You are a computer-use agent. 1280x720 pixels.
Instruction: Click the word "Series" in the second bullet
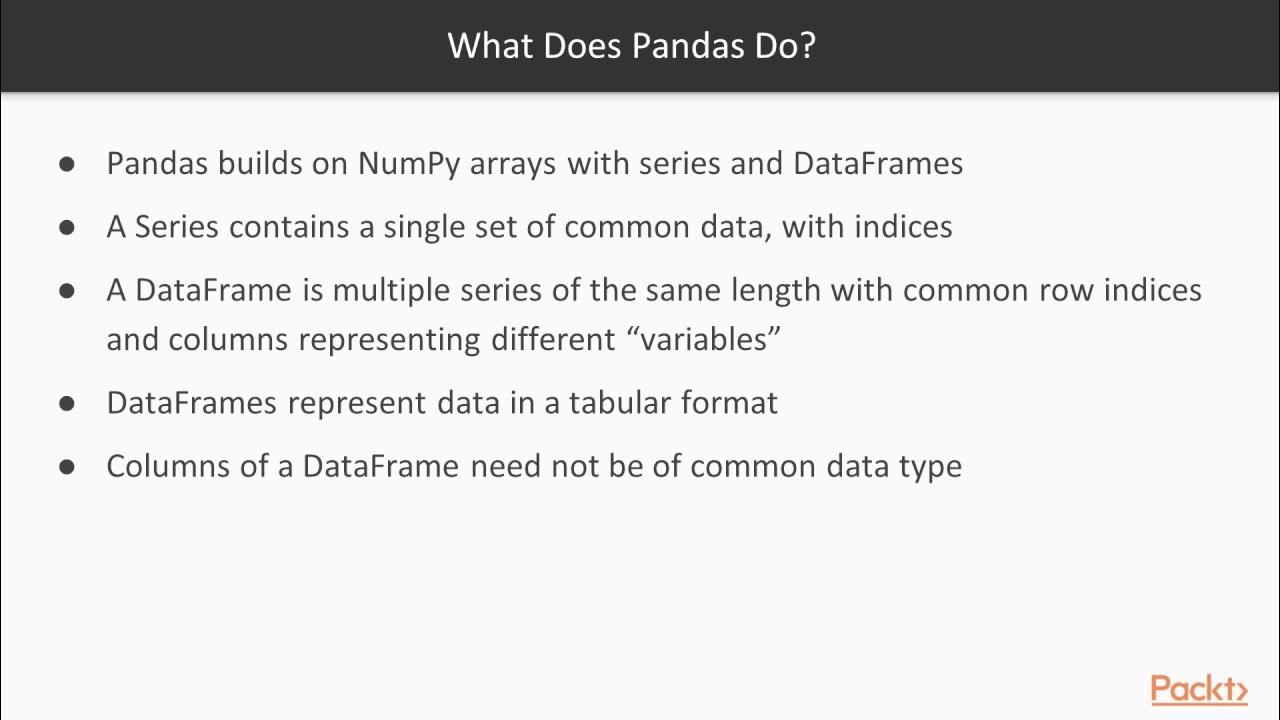click(176, 227)
